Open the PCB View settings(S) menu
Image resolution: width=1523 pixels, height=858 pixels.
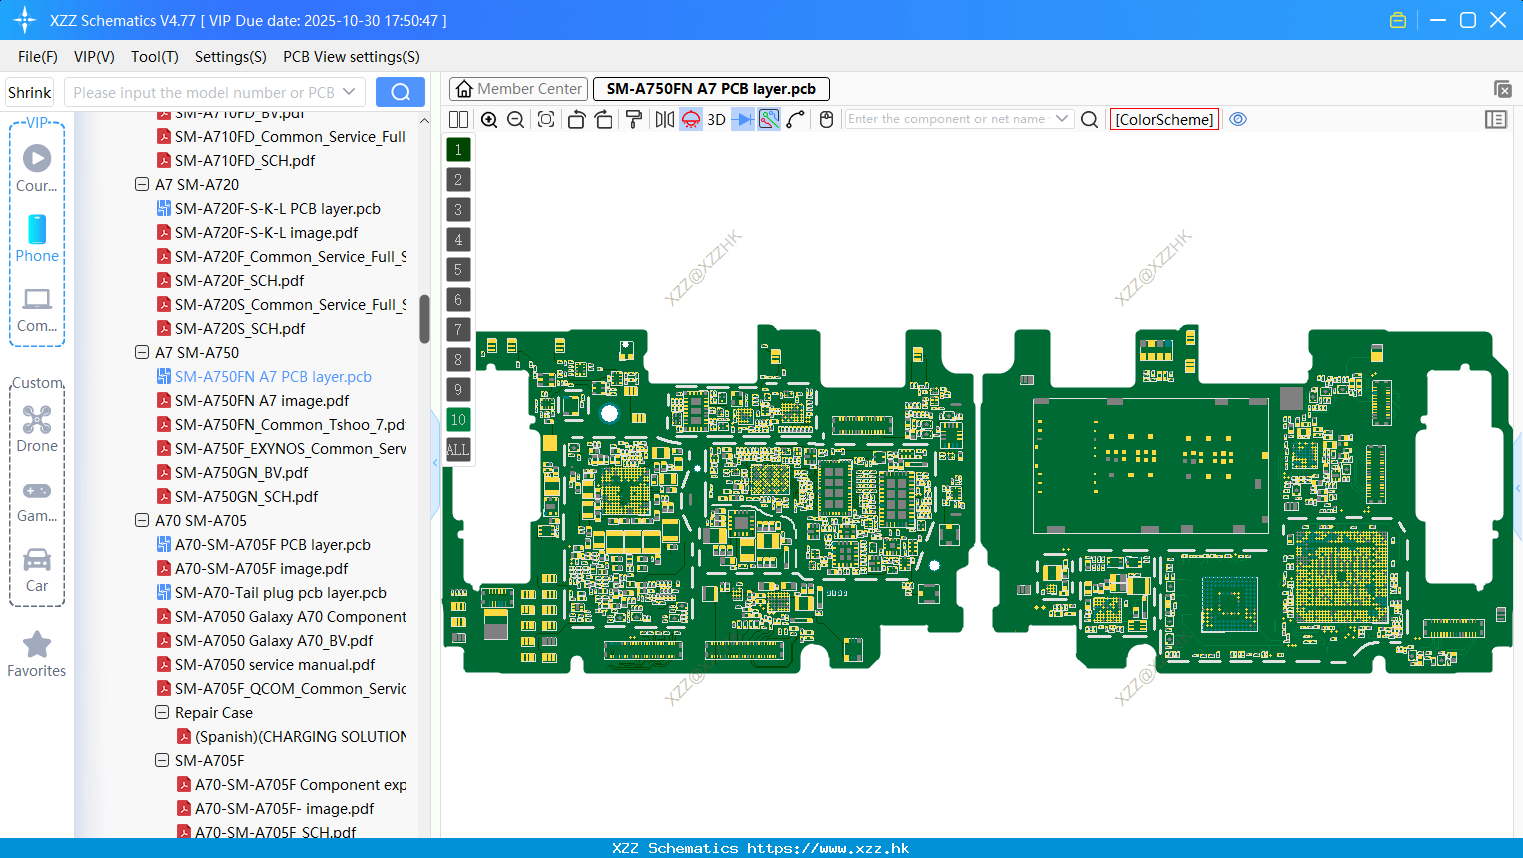click(351, 57)
